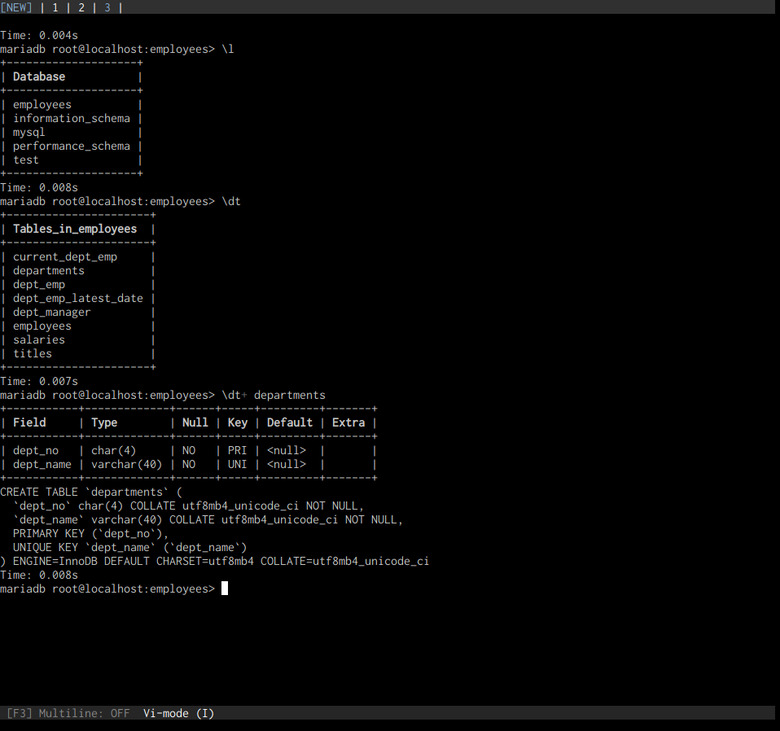Click the '\dt' command after second prompt
780x731 pixels.
231,202
